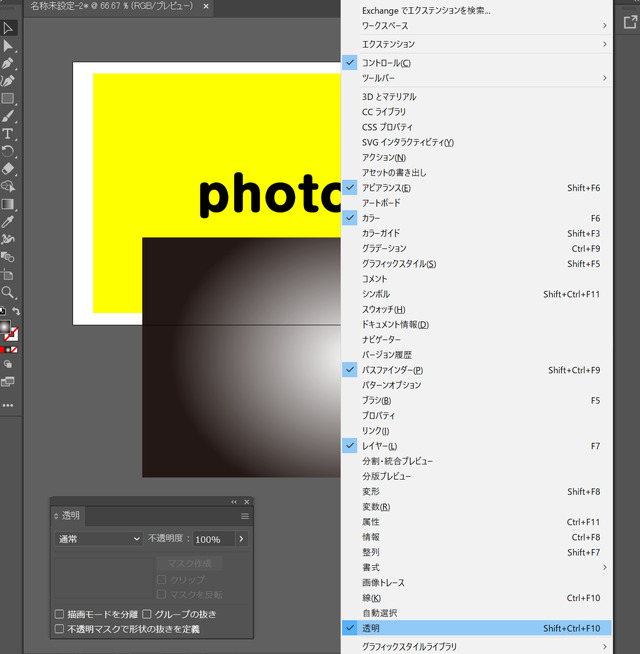Select the Rectangle tool
Screen dimensions: 640x654
(x=8, y=98)
